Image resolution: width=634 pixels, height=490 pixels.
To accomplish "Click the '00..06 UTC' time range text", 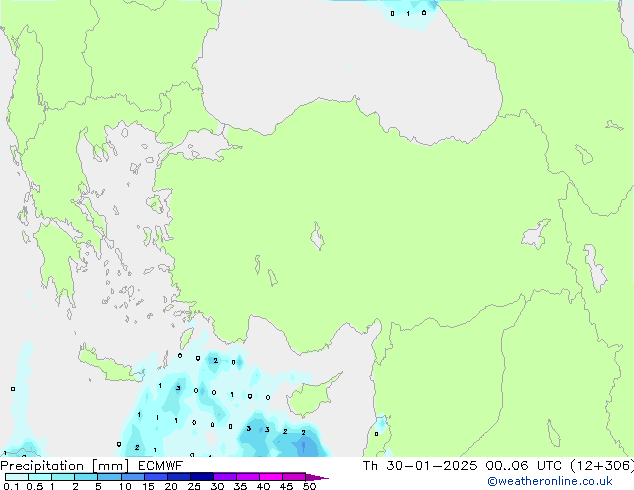I will [x=524, y=466].
